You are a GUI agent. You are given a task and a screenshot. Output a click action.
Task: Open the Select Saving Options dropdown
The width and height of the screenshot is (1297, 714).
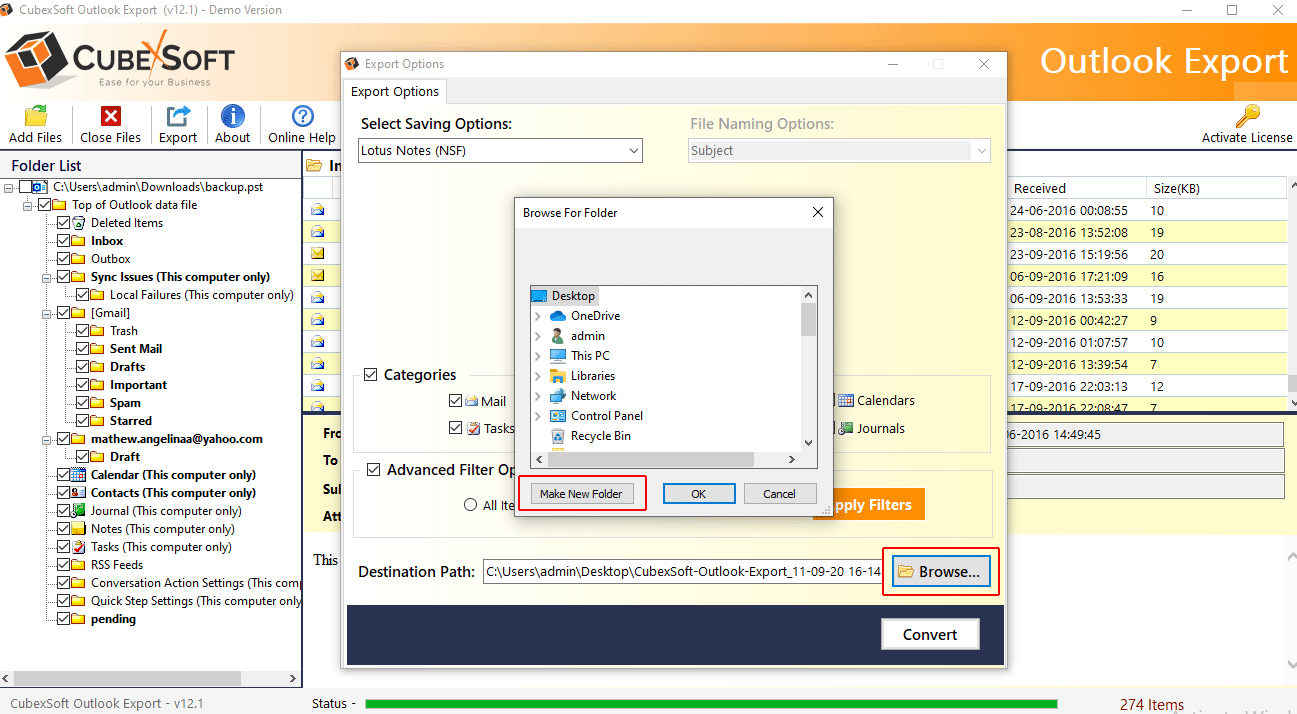(x=501, y=151)
